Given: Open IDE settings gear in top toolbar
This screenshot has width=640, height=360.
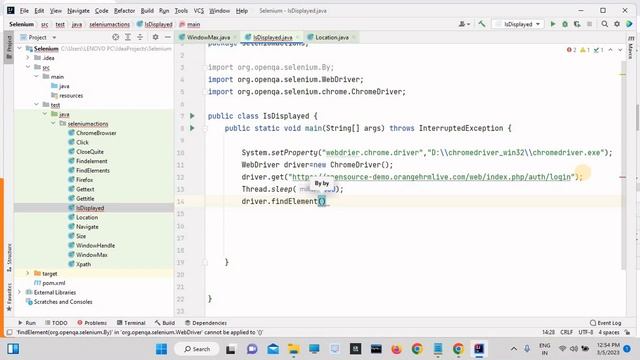Looking at the screenshot, I should click(x=617, y=24).
